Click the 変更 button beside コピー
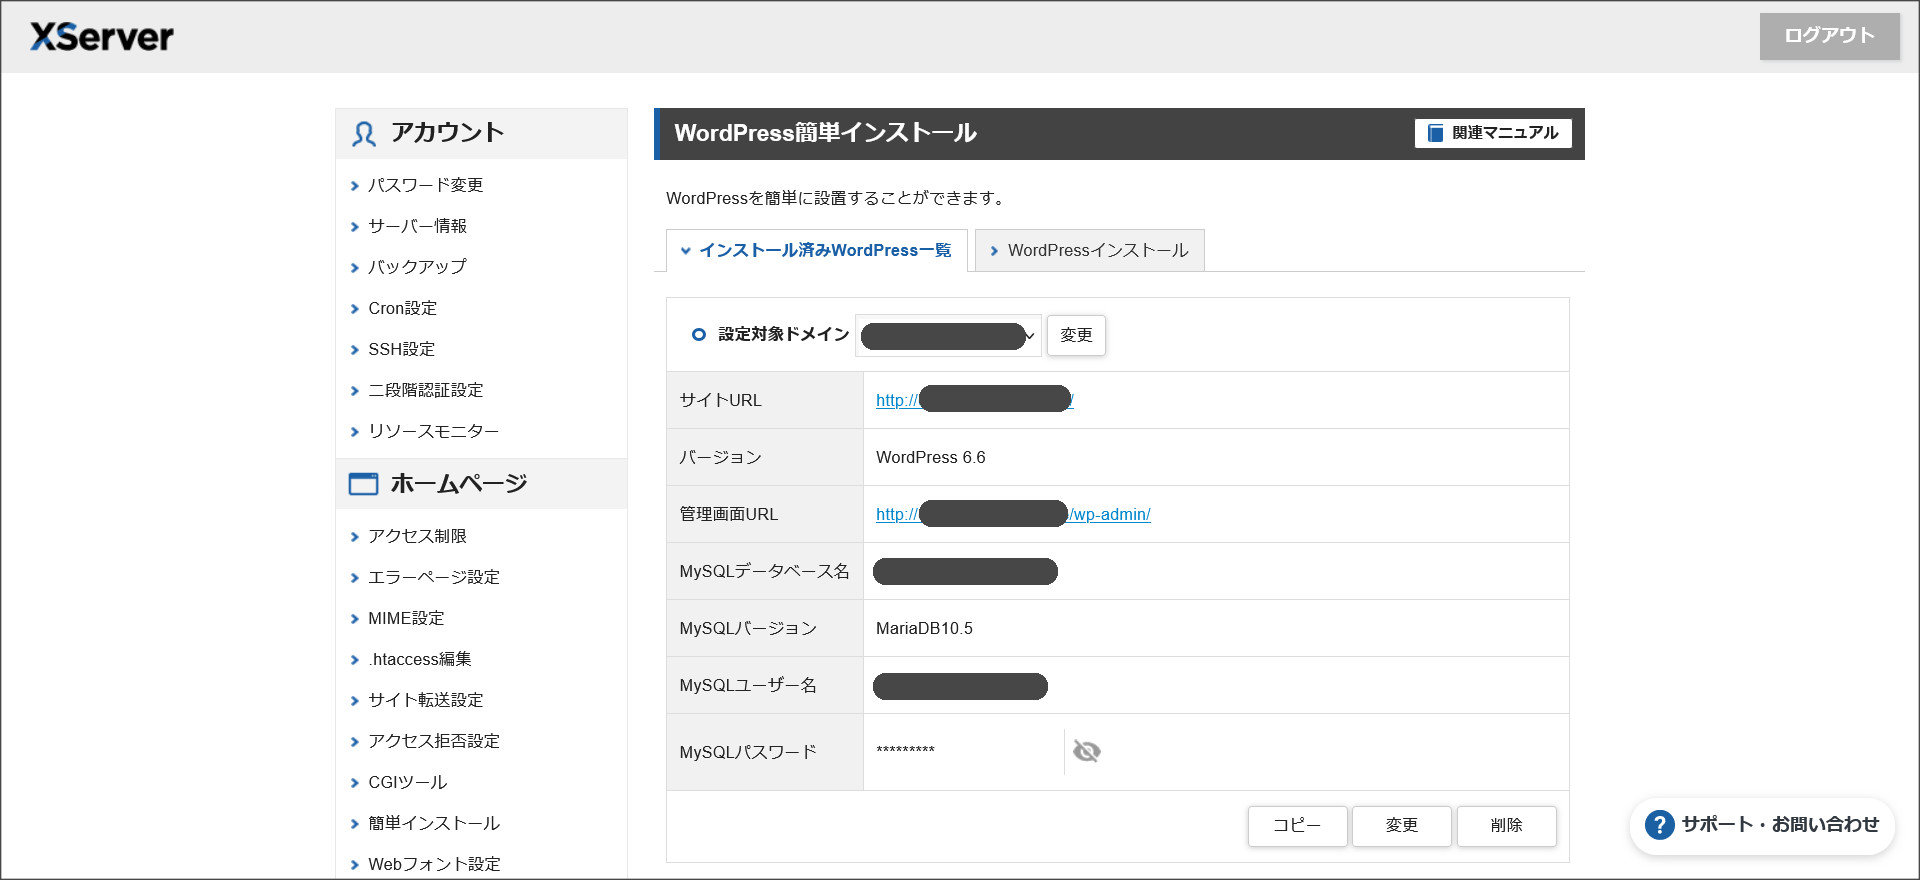This screenshot has width=1920, height=880. 1401,826
